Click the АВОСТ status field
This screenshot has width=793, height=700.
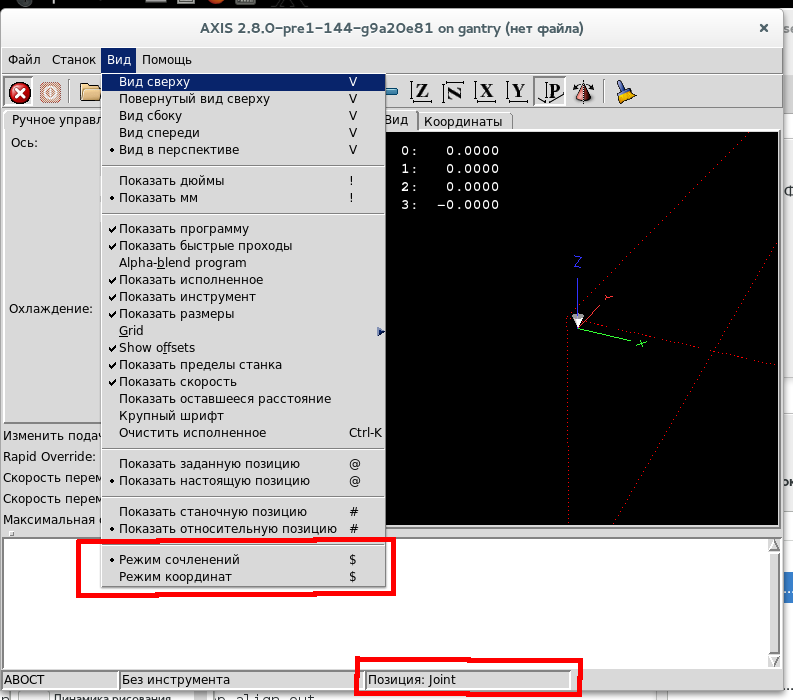60,680
